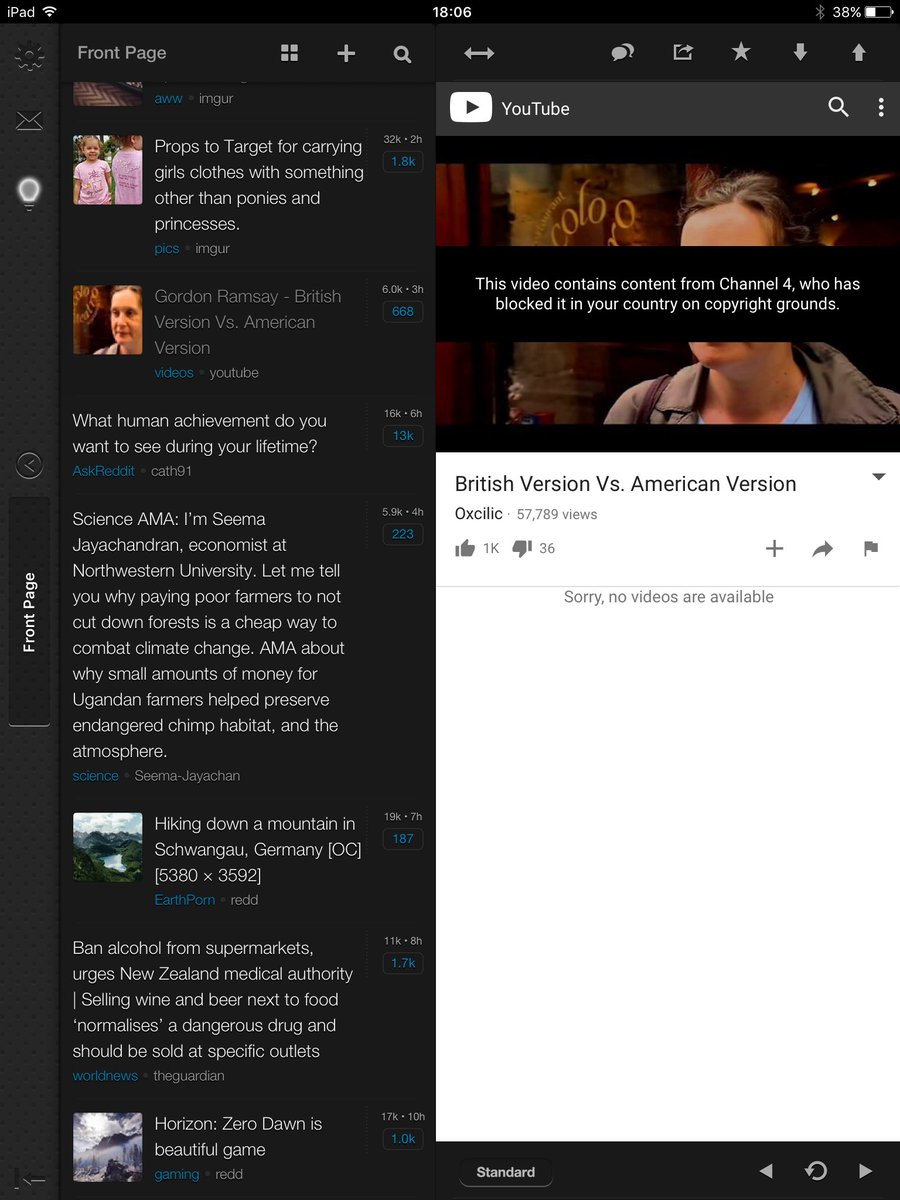
Task: Open Target girls clothes thumbnail
Action: pos(107,170)
